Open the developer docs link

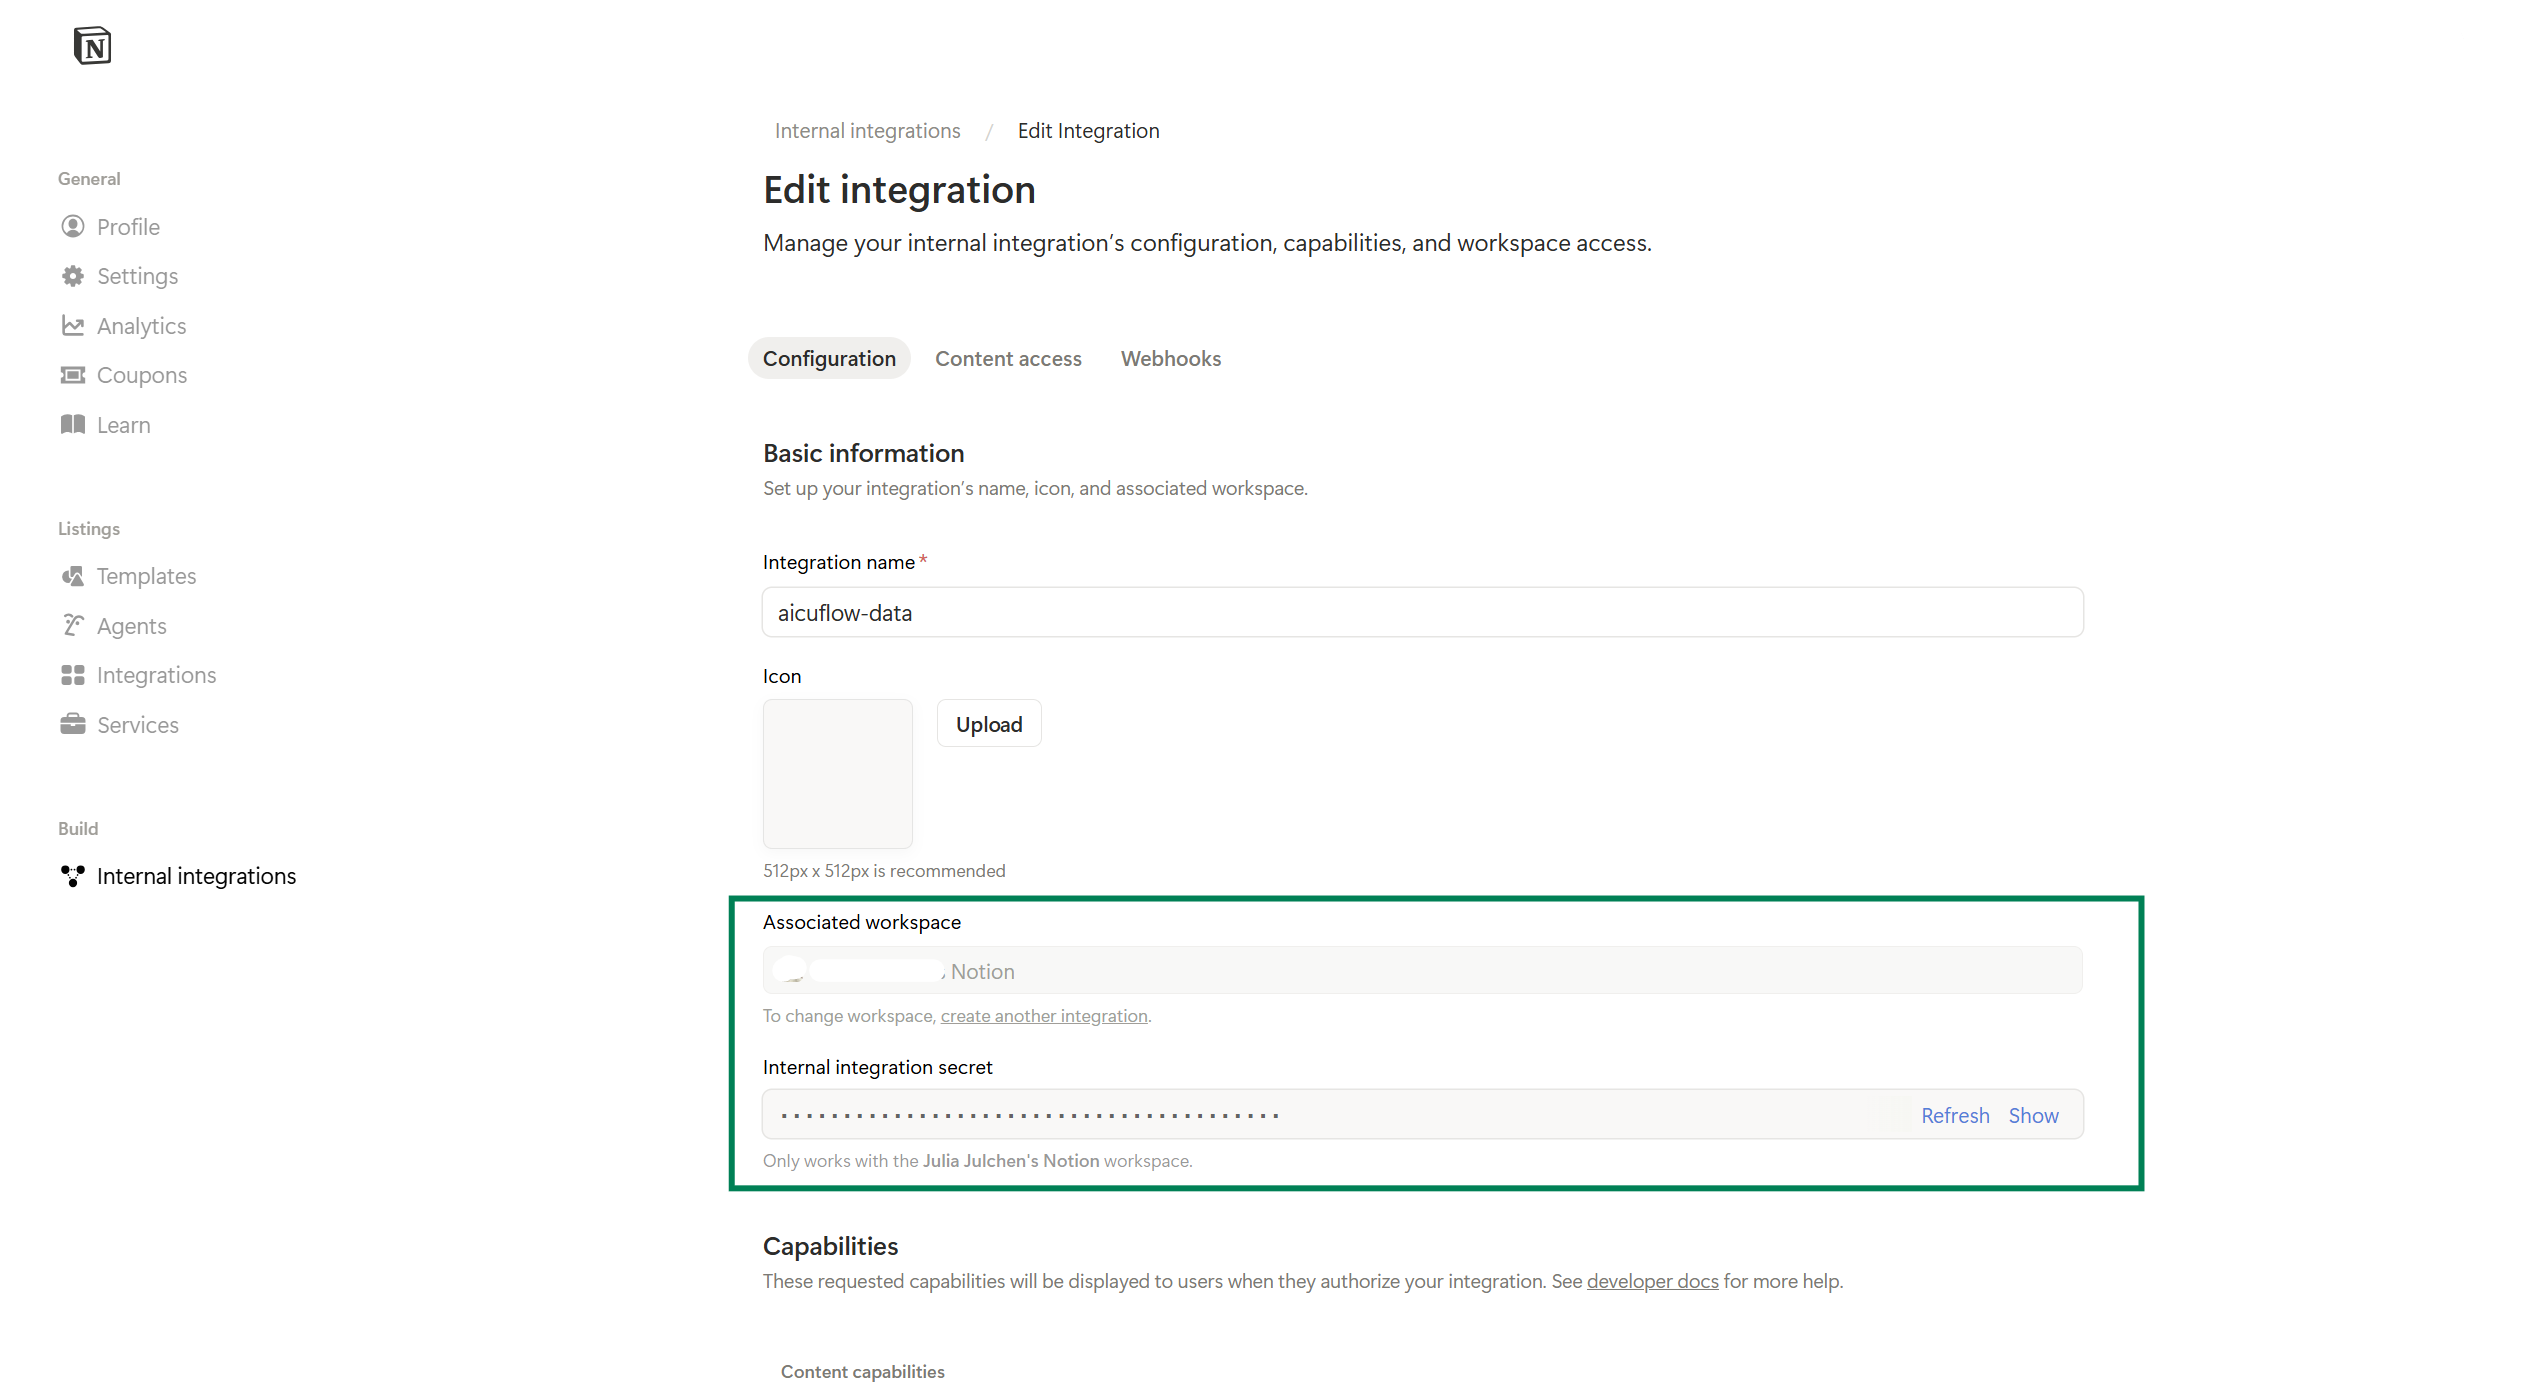tap(1652, 1282)
